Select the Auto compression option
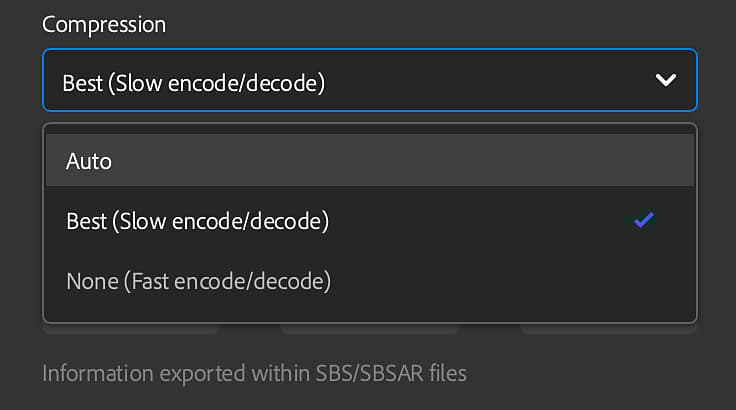Screen dimensions: 736x410 [89, 161]
